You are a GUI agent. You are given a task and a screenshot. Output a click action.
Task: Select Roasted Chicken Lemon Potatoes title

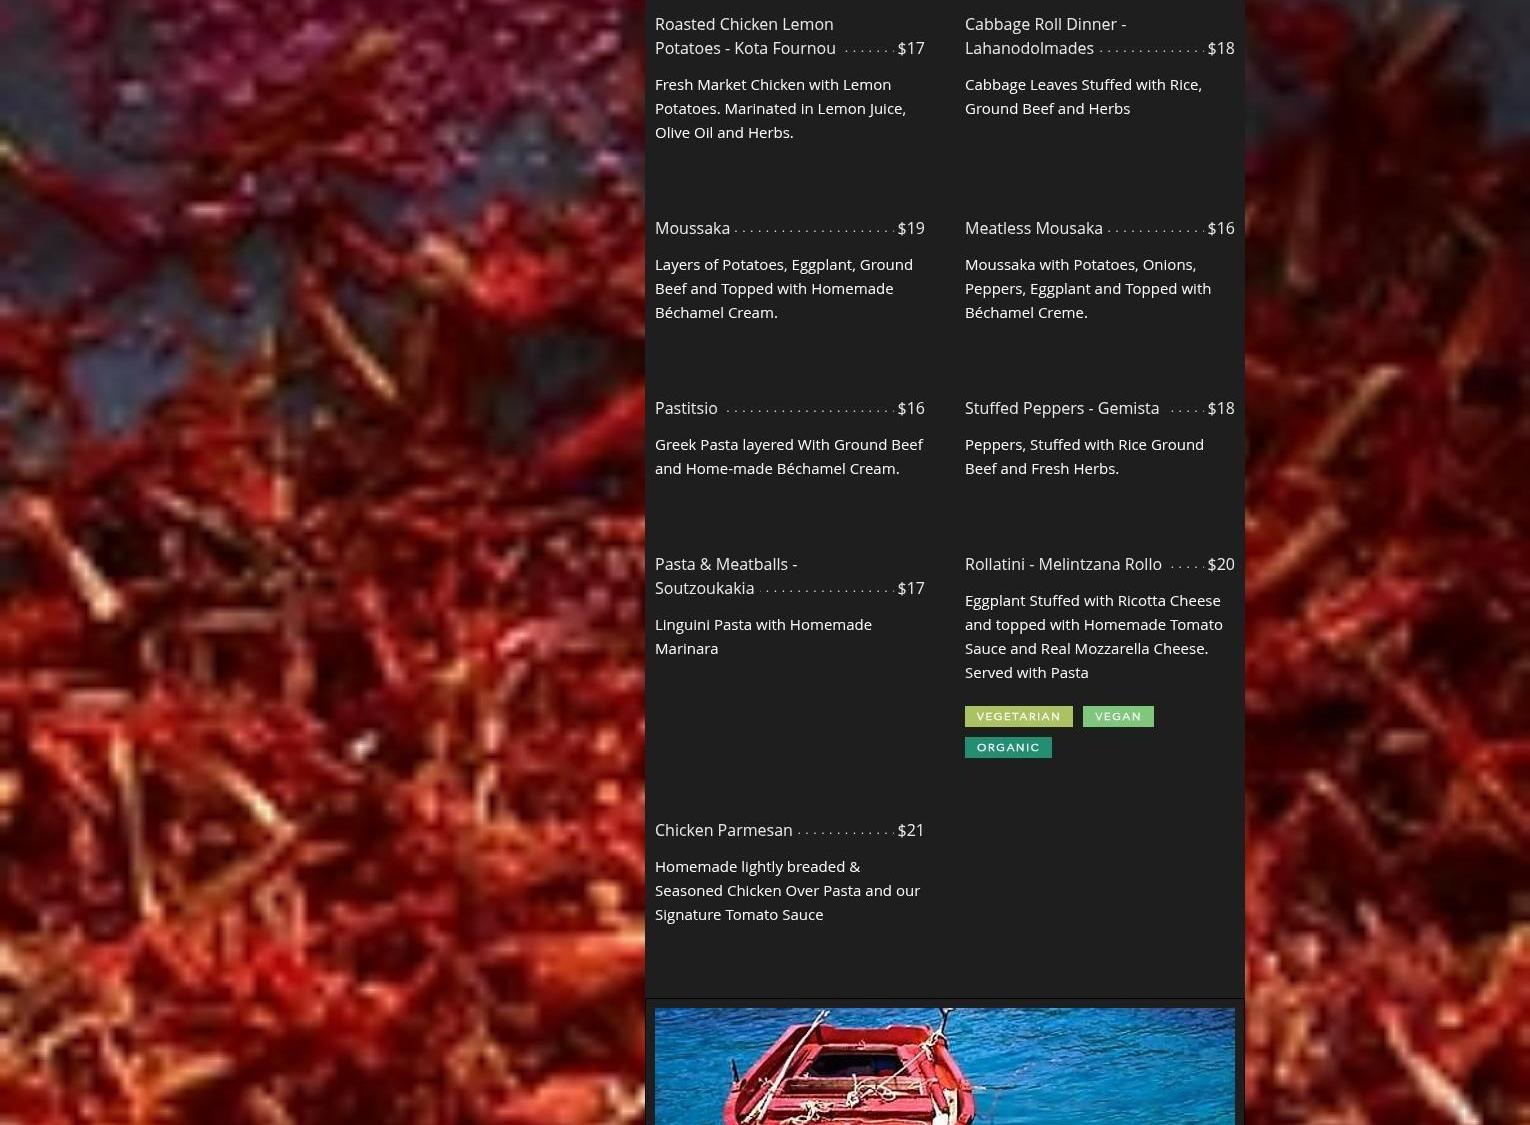(x=744, y=36)
